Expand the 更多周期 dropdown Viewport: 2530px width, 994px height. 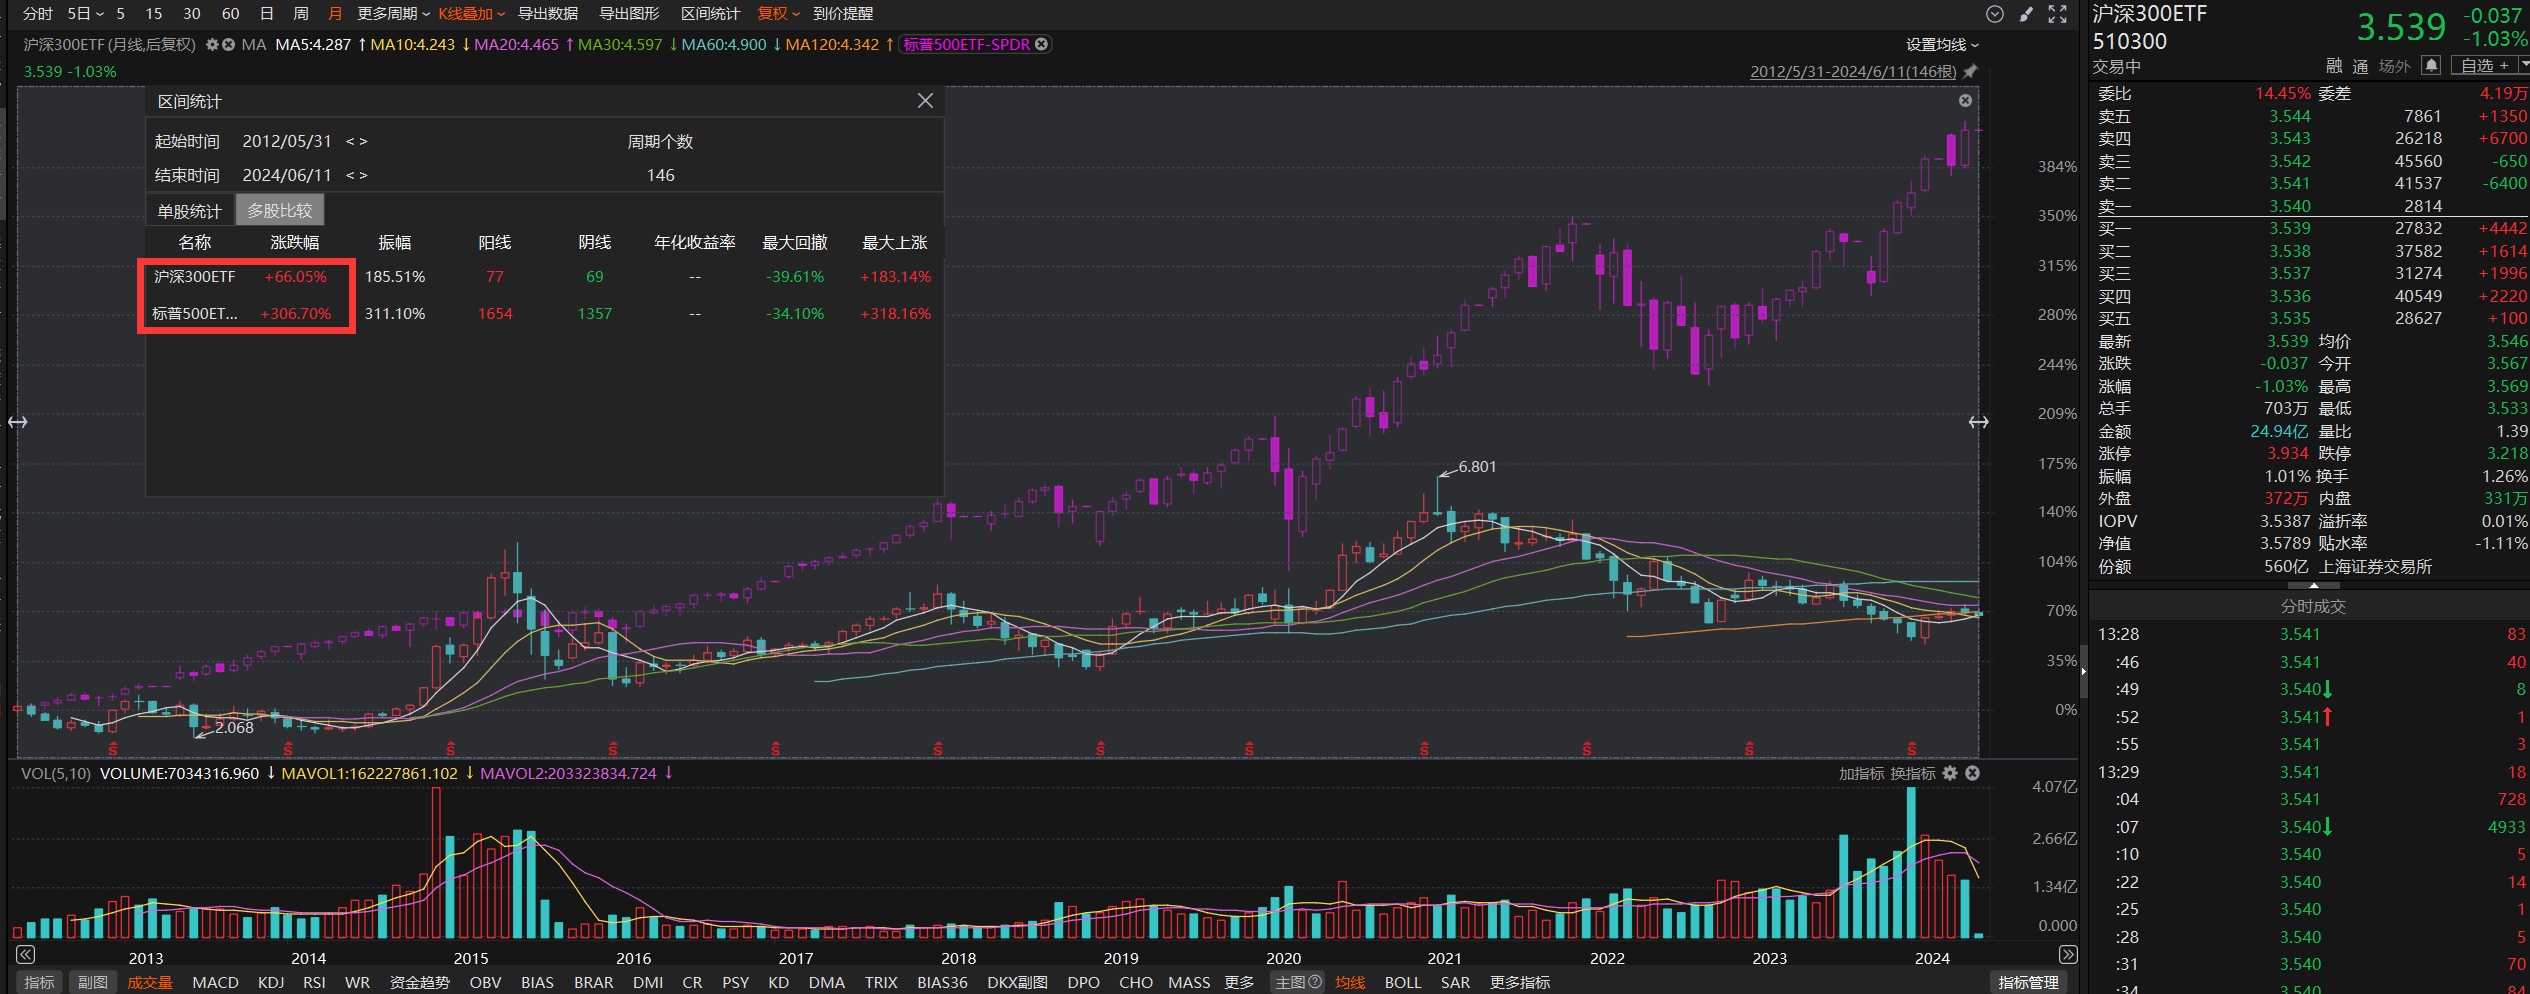393,14
